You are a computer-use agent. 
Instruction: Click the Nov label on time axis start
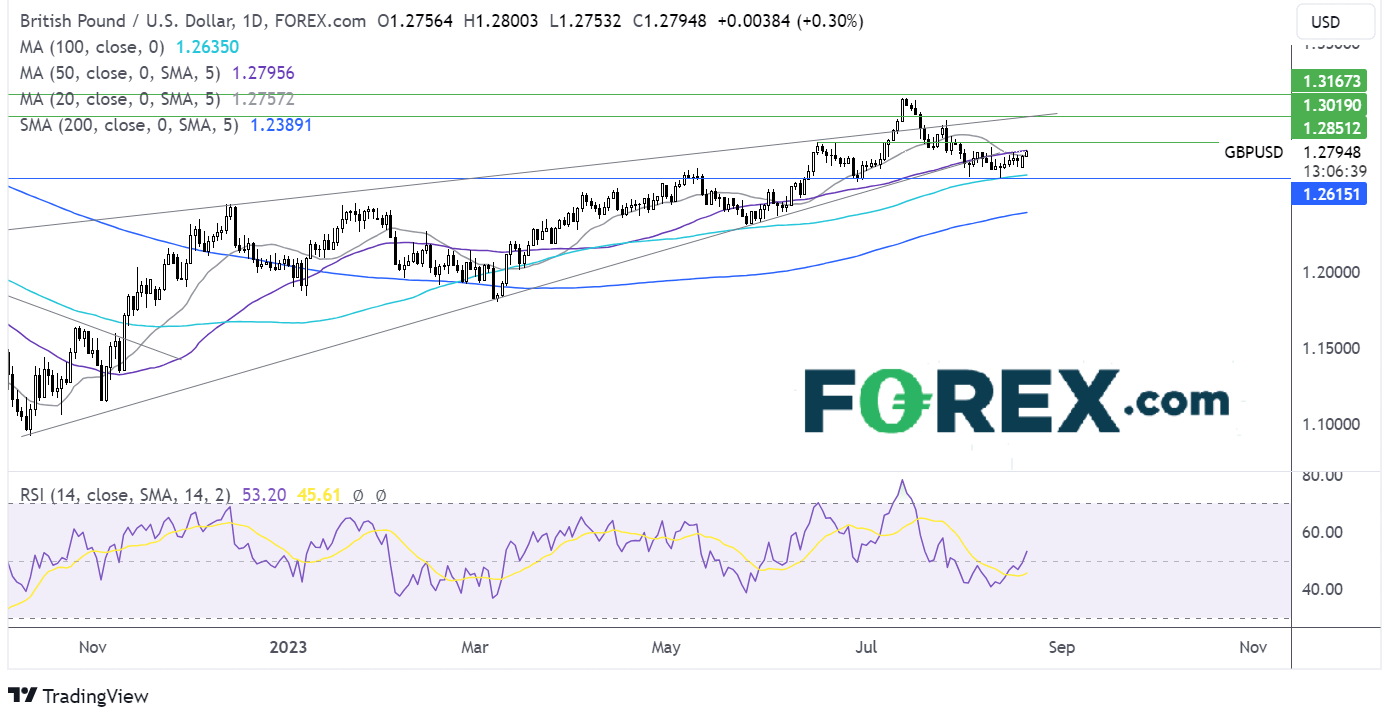(x=92, y=647)
